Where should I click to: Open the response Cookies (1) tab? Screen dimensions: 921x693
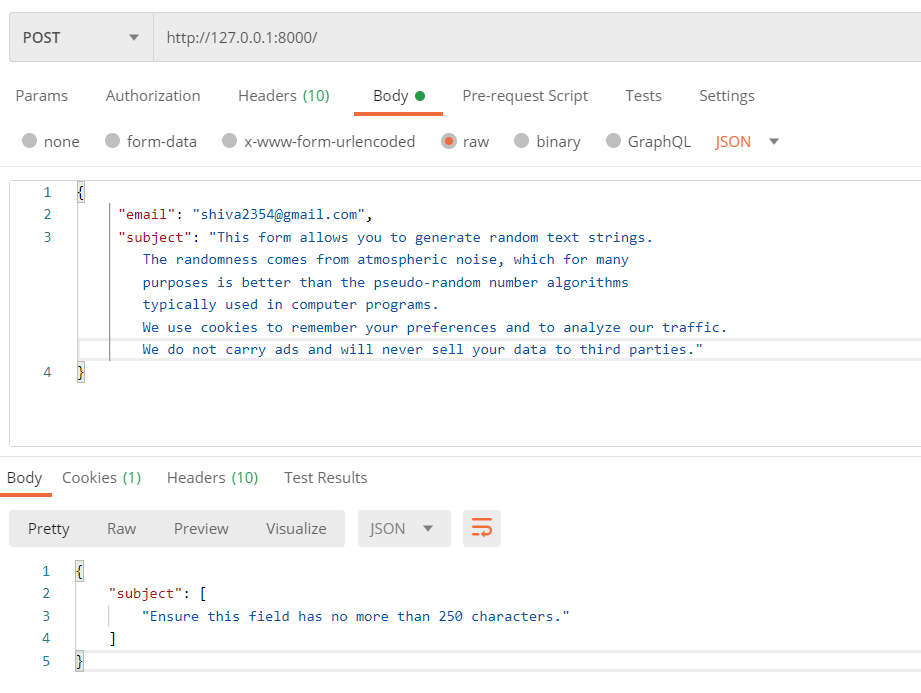pyautogui.click(x=102, y=477)
